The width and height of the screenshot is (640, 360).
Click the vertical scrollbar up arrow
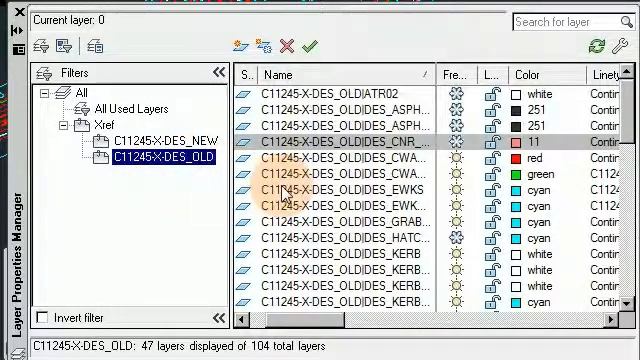coord(627,72)
